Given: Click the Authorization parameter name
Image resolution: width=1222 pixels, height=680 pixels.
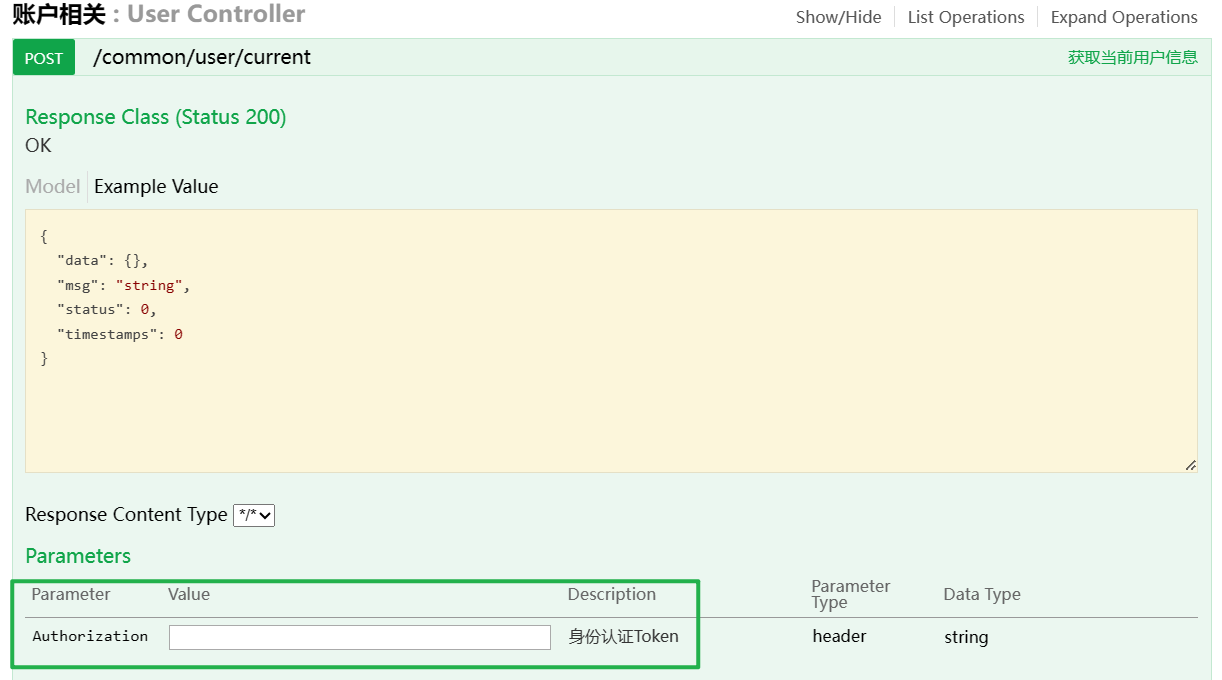Looking at the screenshot, I should 90,636.
